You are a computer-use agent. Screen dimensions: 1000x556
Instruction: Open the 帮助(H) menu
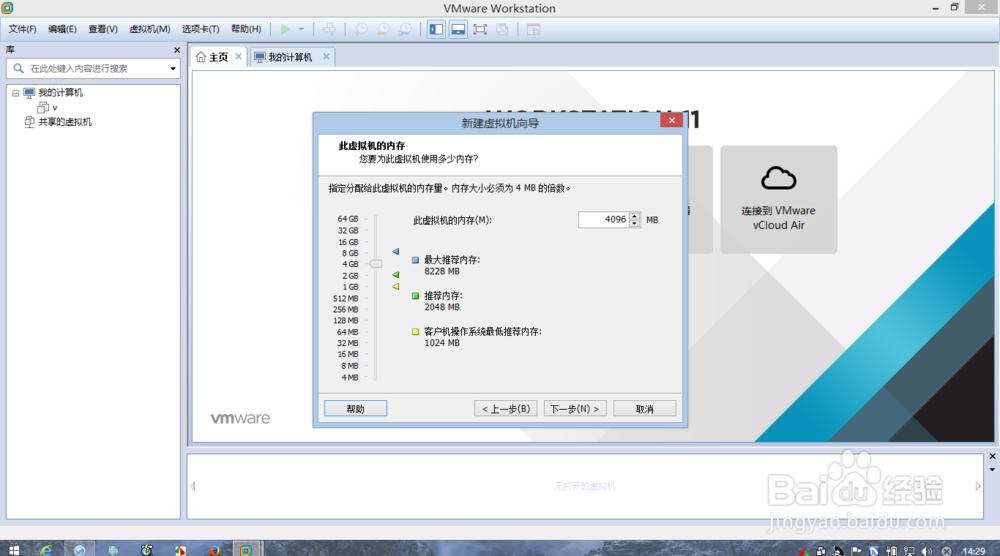[246, 29]
